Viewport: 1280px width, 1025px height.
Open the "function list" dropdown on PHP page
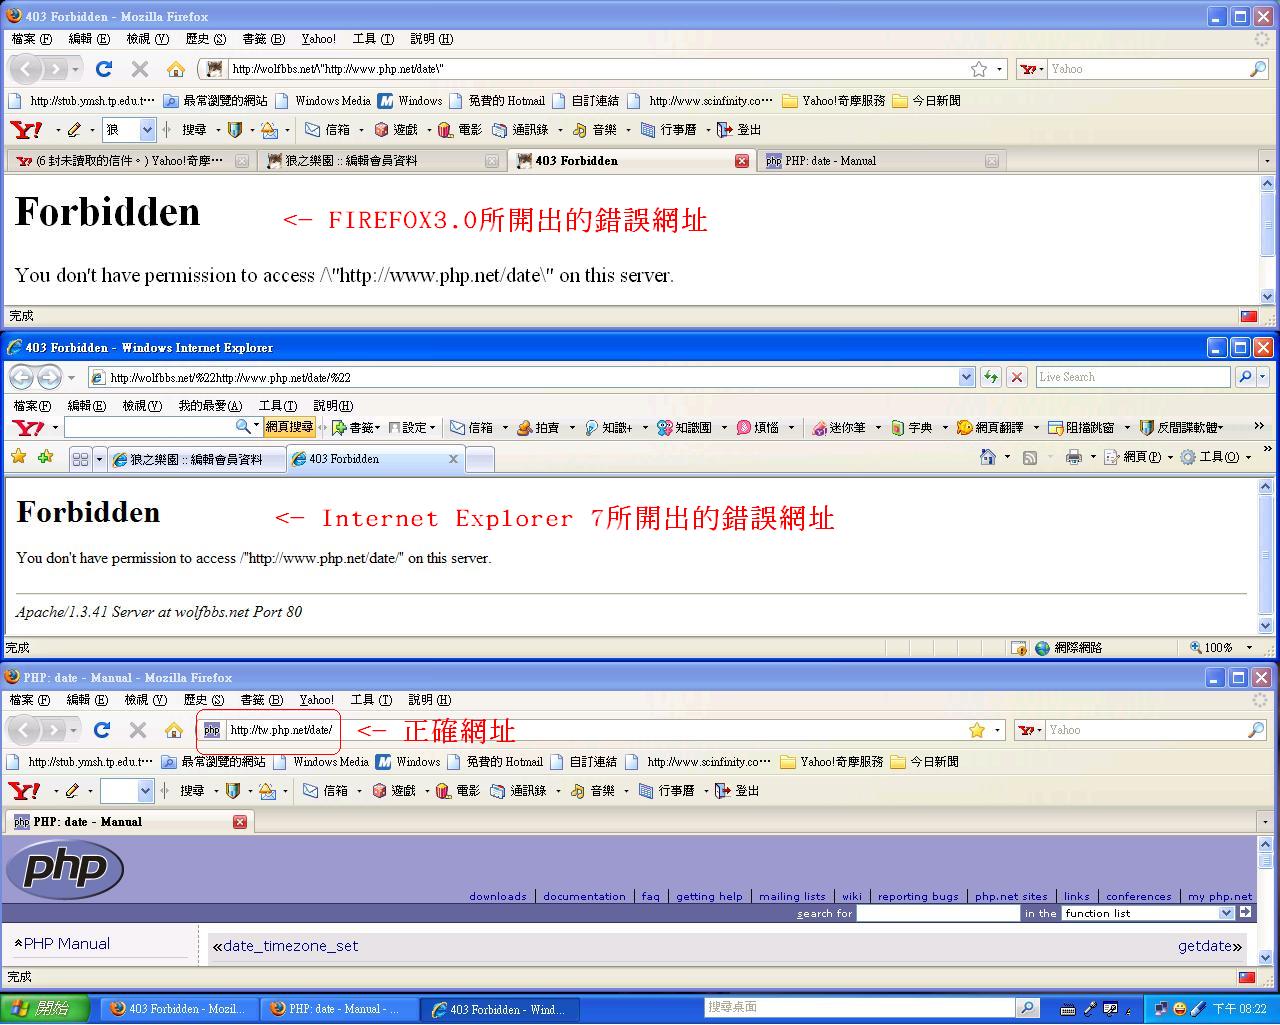1226,913
